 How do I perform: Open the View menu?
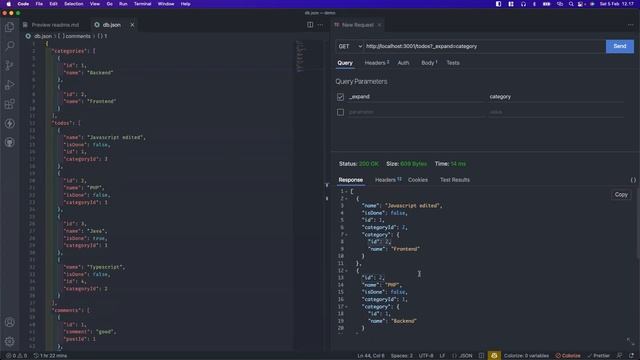click(x=95, y=4)
